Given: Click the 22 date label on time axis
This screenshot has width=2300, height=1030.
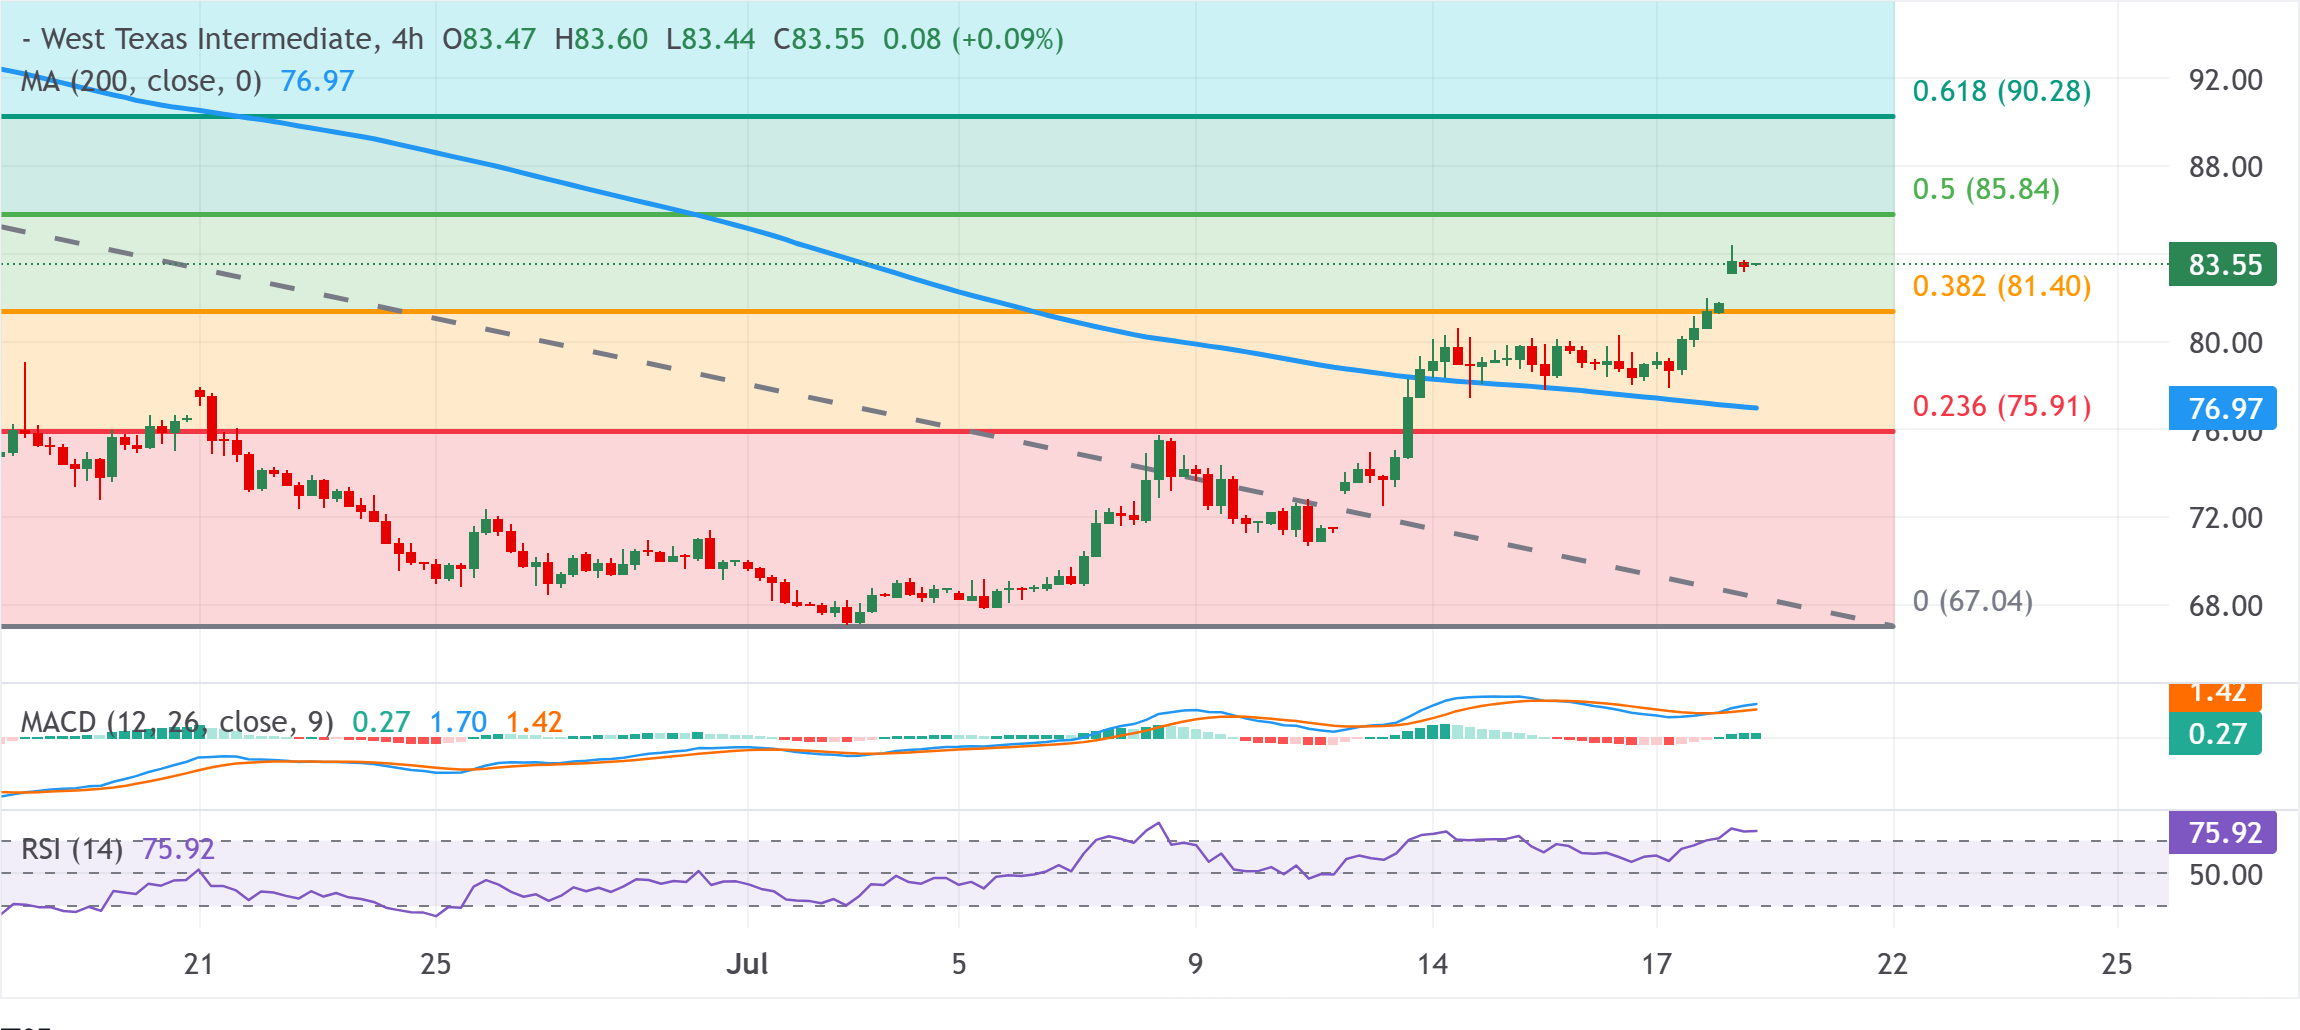Looking at the screenshot, I should pos(1892,964).
